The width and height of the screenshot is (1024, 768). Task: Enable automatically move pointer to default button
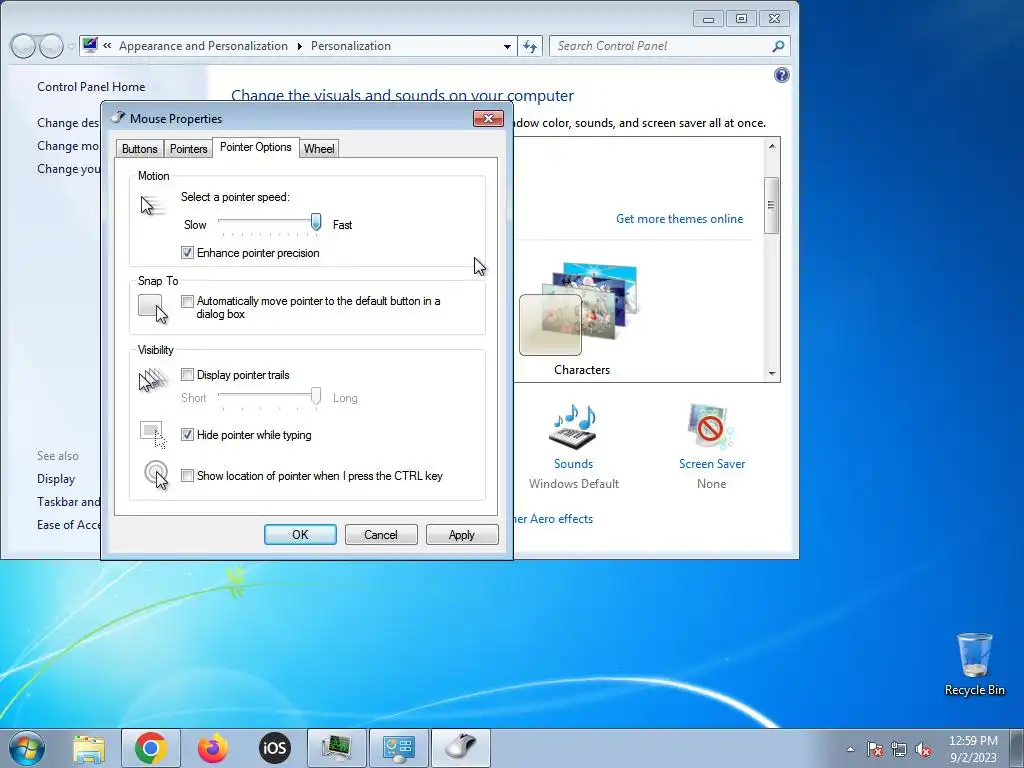coord(187,302)
